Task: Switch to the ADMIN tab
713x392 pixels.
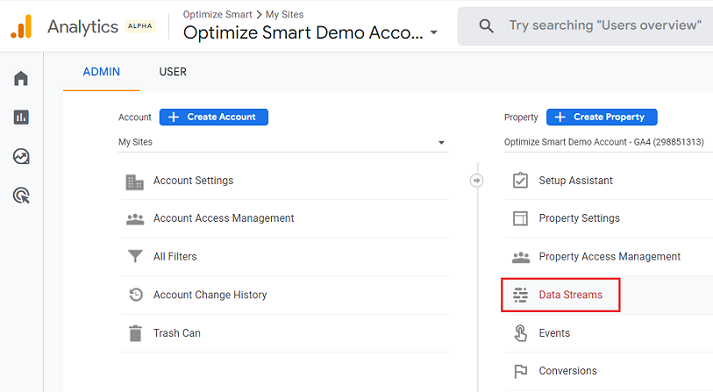Action: (x=101, y=72)
